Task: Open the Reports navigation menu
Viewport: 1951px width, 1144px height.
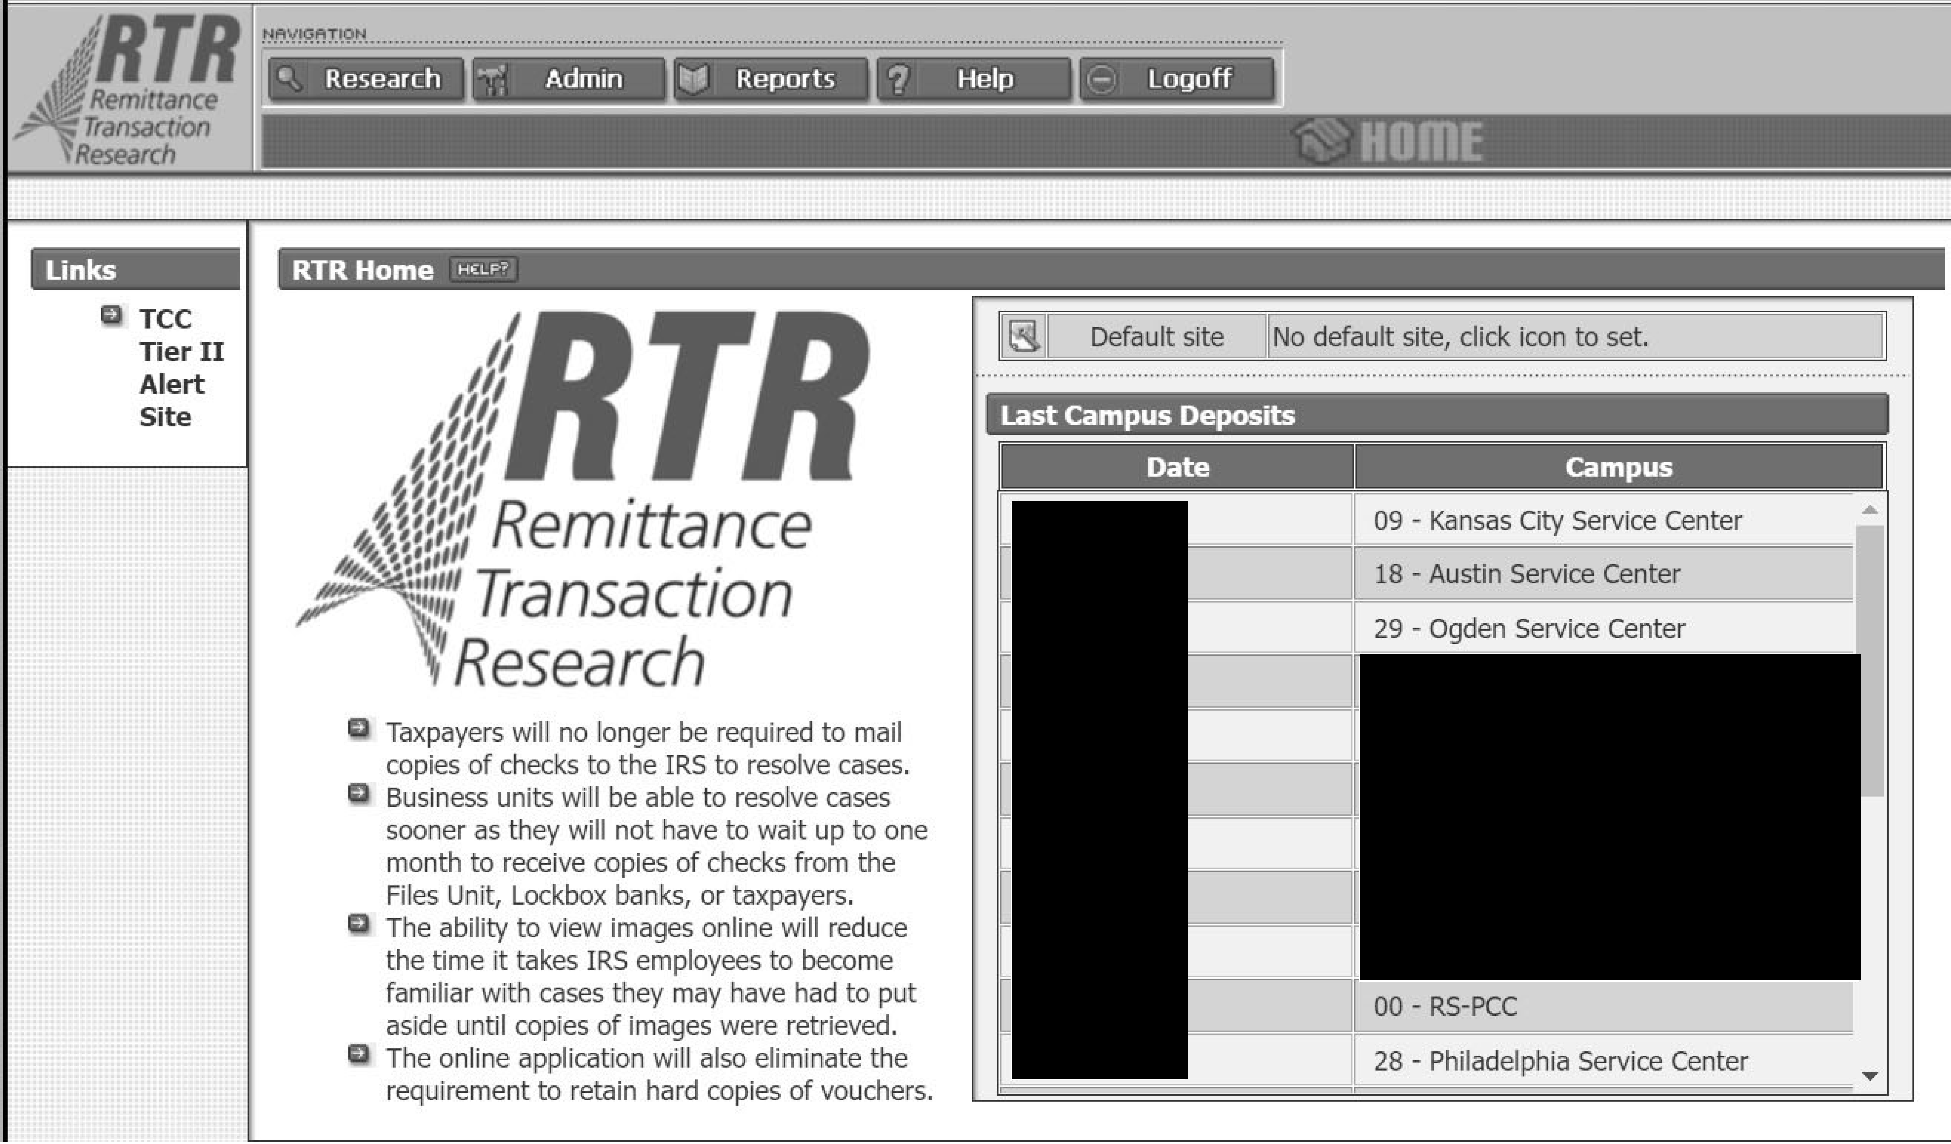Action: point(784,79)
